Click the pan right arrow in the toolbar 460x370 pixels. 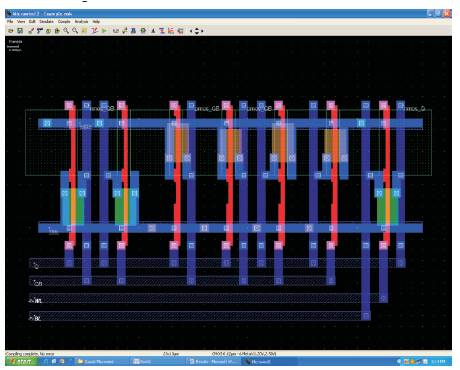[x=202, y=31]
